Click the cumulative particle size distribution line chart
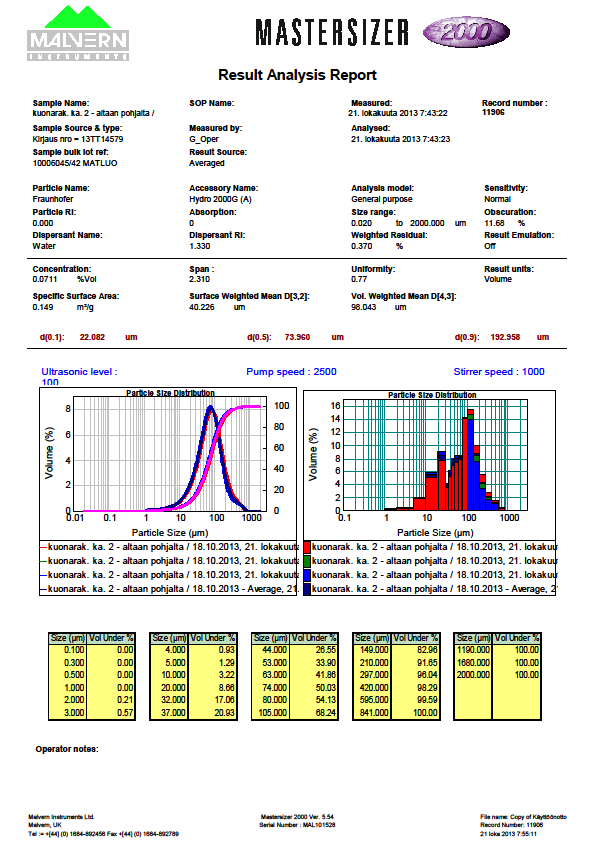Image resolution: width=595 pixels, height=842 pixels. (168, 464)
